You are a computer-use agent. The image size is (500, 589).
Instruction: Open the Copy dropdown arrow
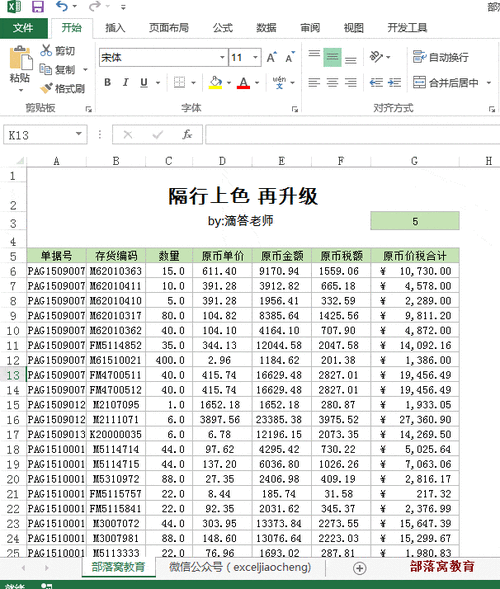coord(85,69)
